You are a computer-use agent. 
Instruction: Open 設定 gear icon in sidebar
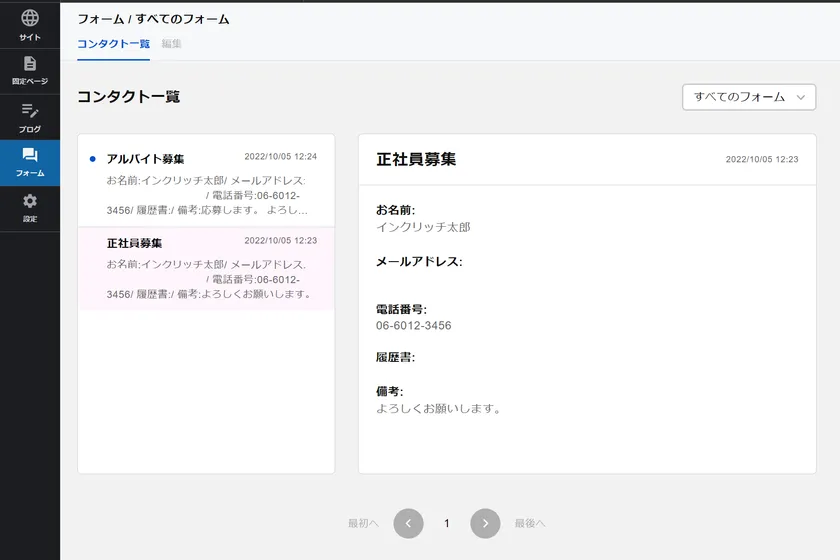30,202
